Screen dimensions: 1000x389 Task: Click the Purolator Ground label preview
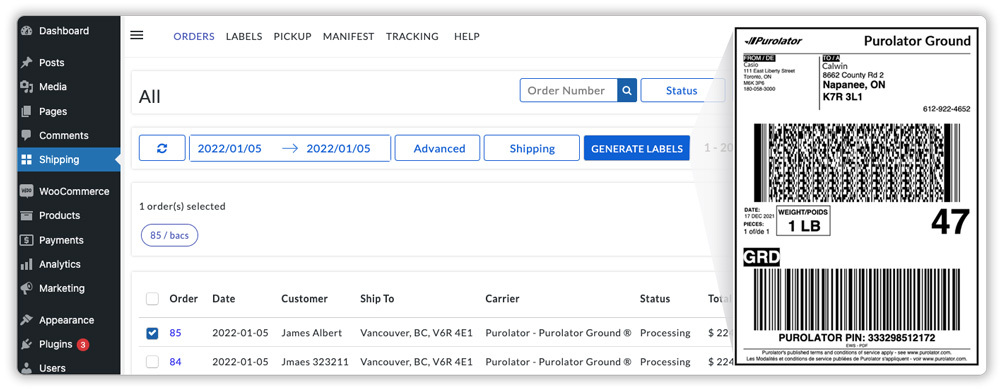point(857,196)
